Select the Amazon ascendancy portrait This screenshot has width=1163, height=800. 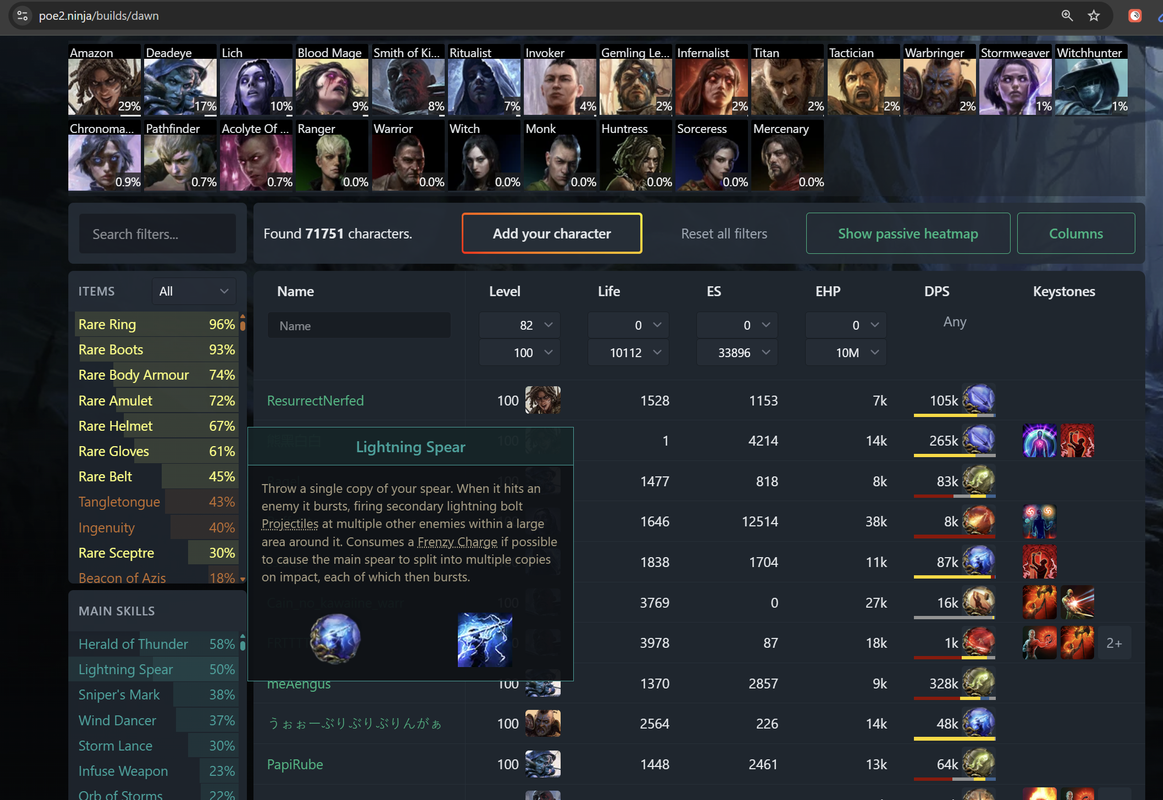[105, 79]
